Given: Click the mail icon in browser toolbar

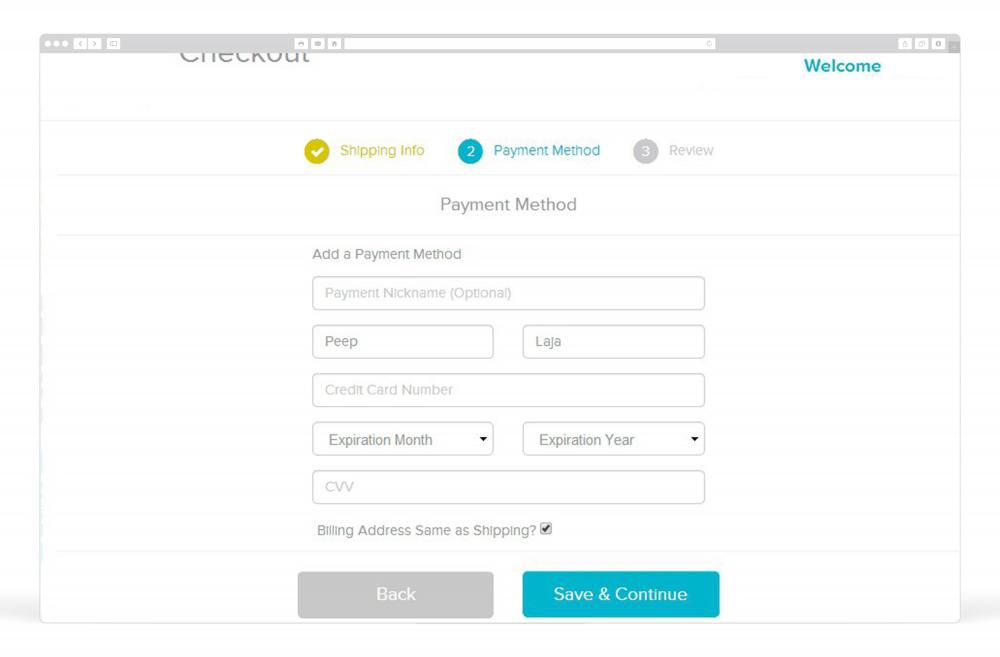Looking at the screenshot, I should click(318, 43).
